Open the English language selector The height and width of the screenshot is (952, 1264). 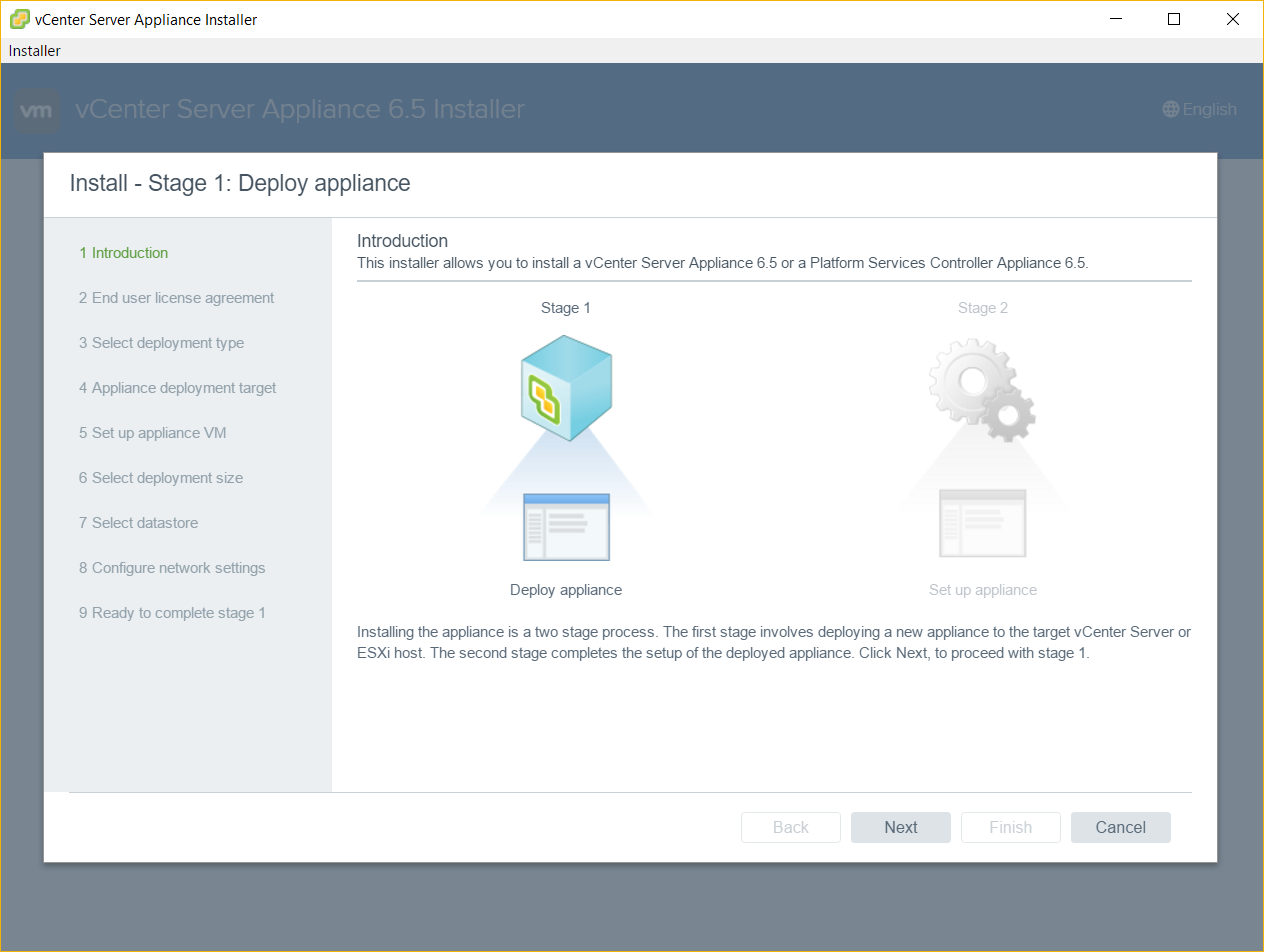1200,110
